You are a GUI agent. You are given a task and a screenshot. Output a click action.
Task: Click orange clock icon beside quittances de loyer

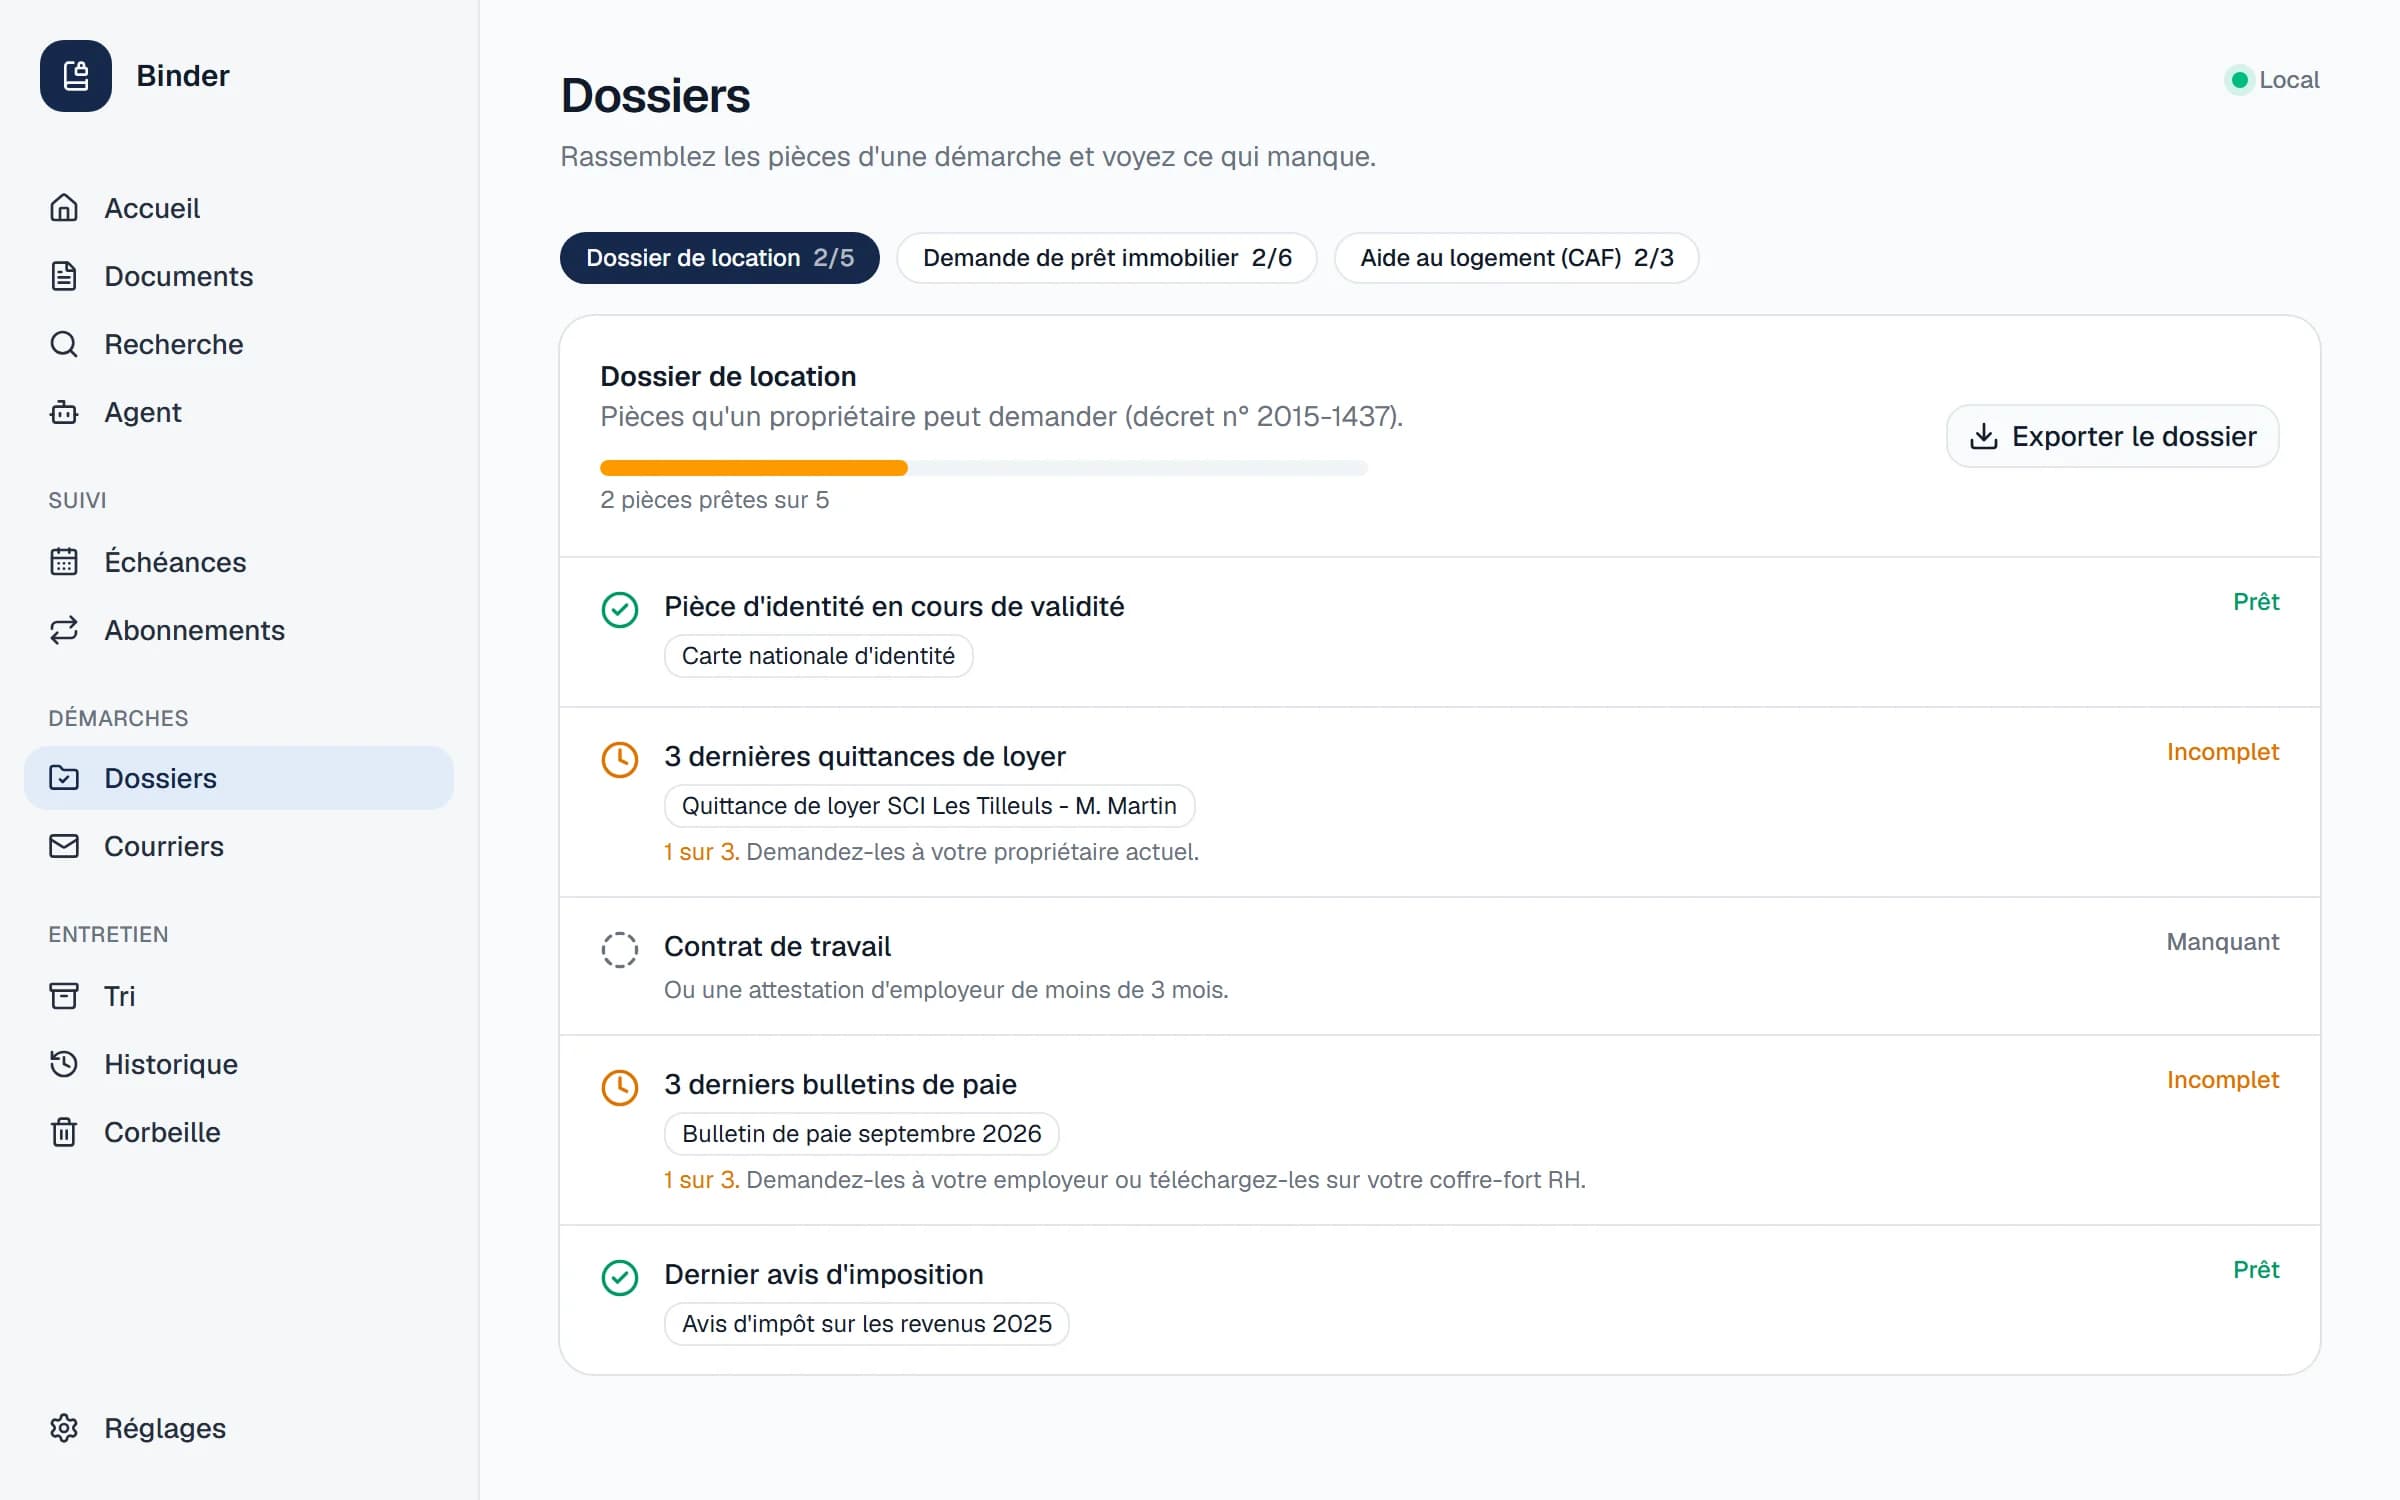click(x=620, y=760)
